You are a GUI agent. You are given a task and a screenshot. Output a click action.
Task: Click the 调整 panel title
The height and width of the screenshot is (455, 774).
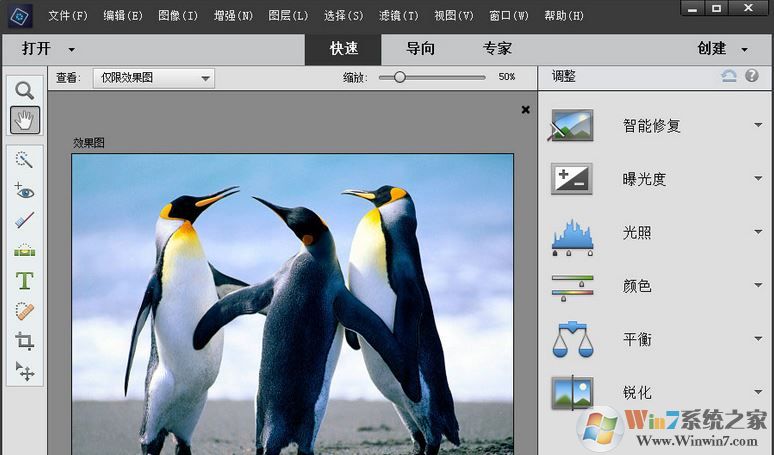pos(564,76)
